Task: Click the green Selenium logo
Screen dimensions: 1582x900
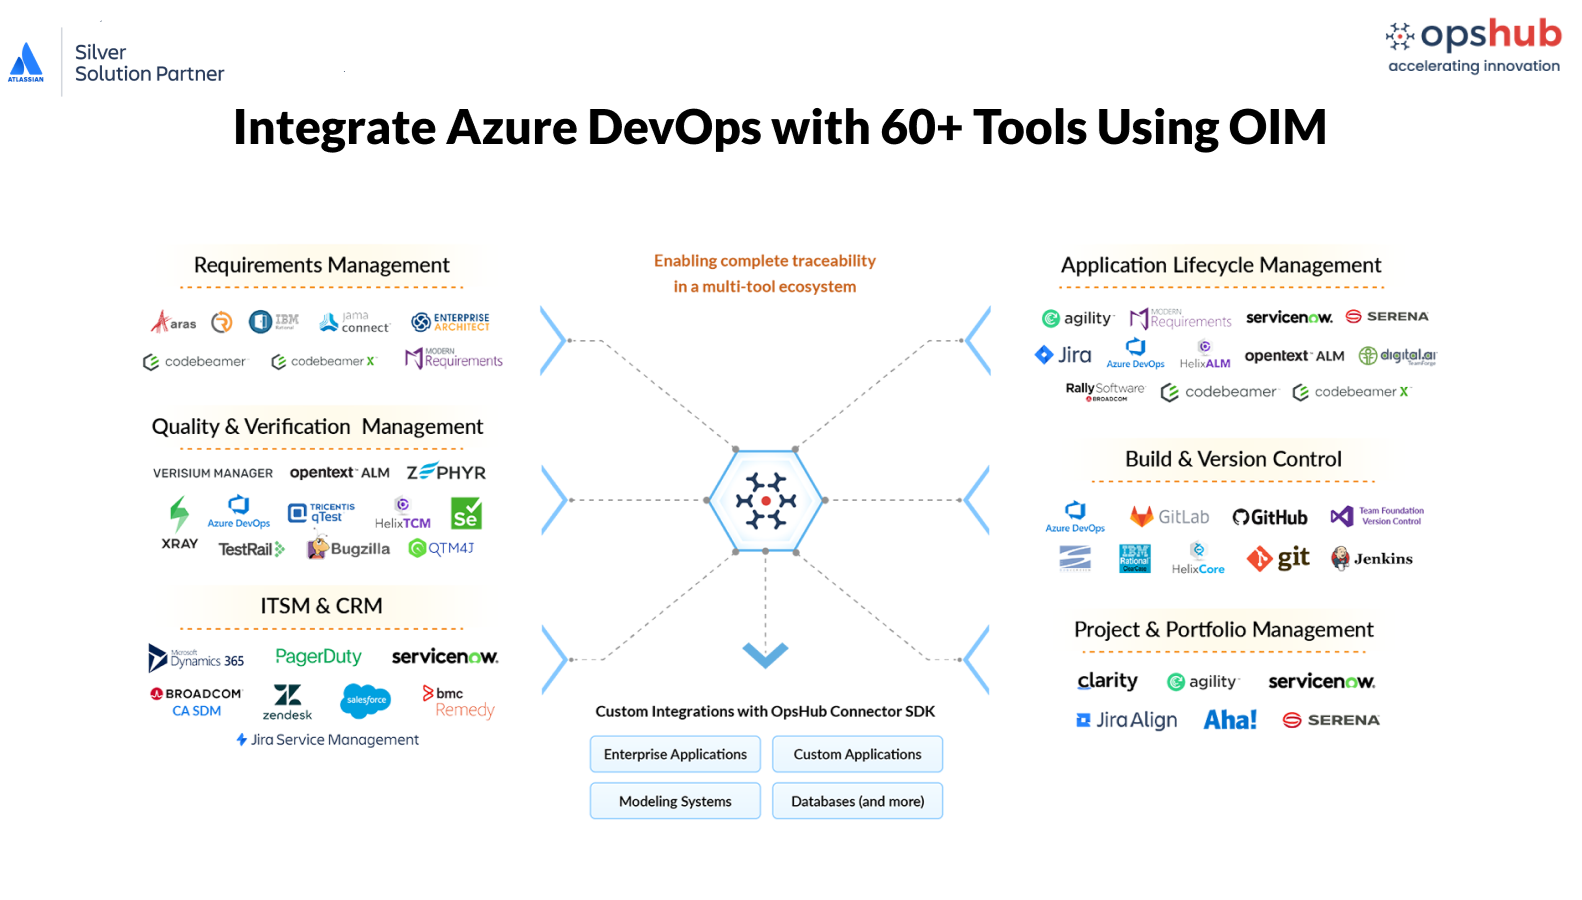Action: click(466, 513)
